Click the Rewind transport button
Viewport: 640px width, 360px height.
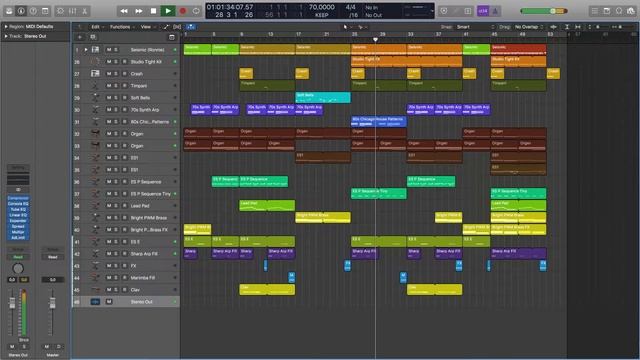[x=124, y=11]
